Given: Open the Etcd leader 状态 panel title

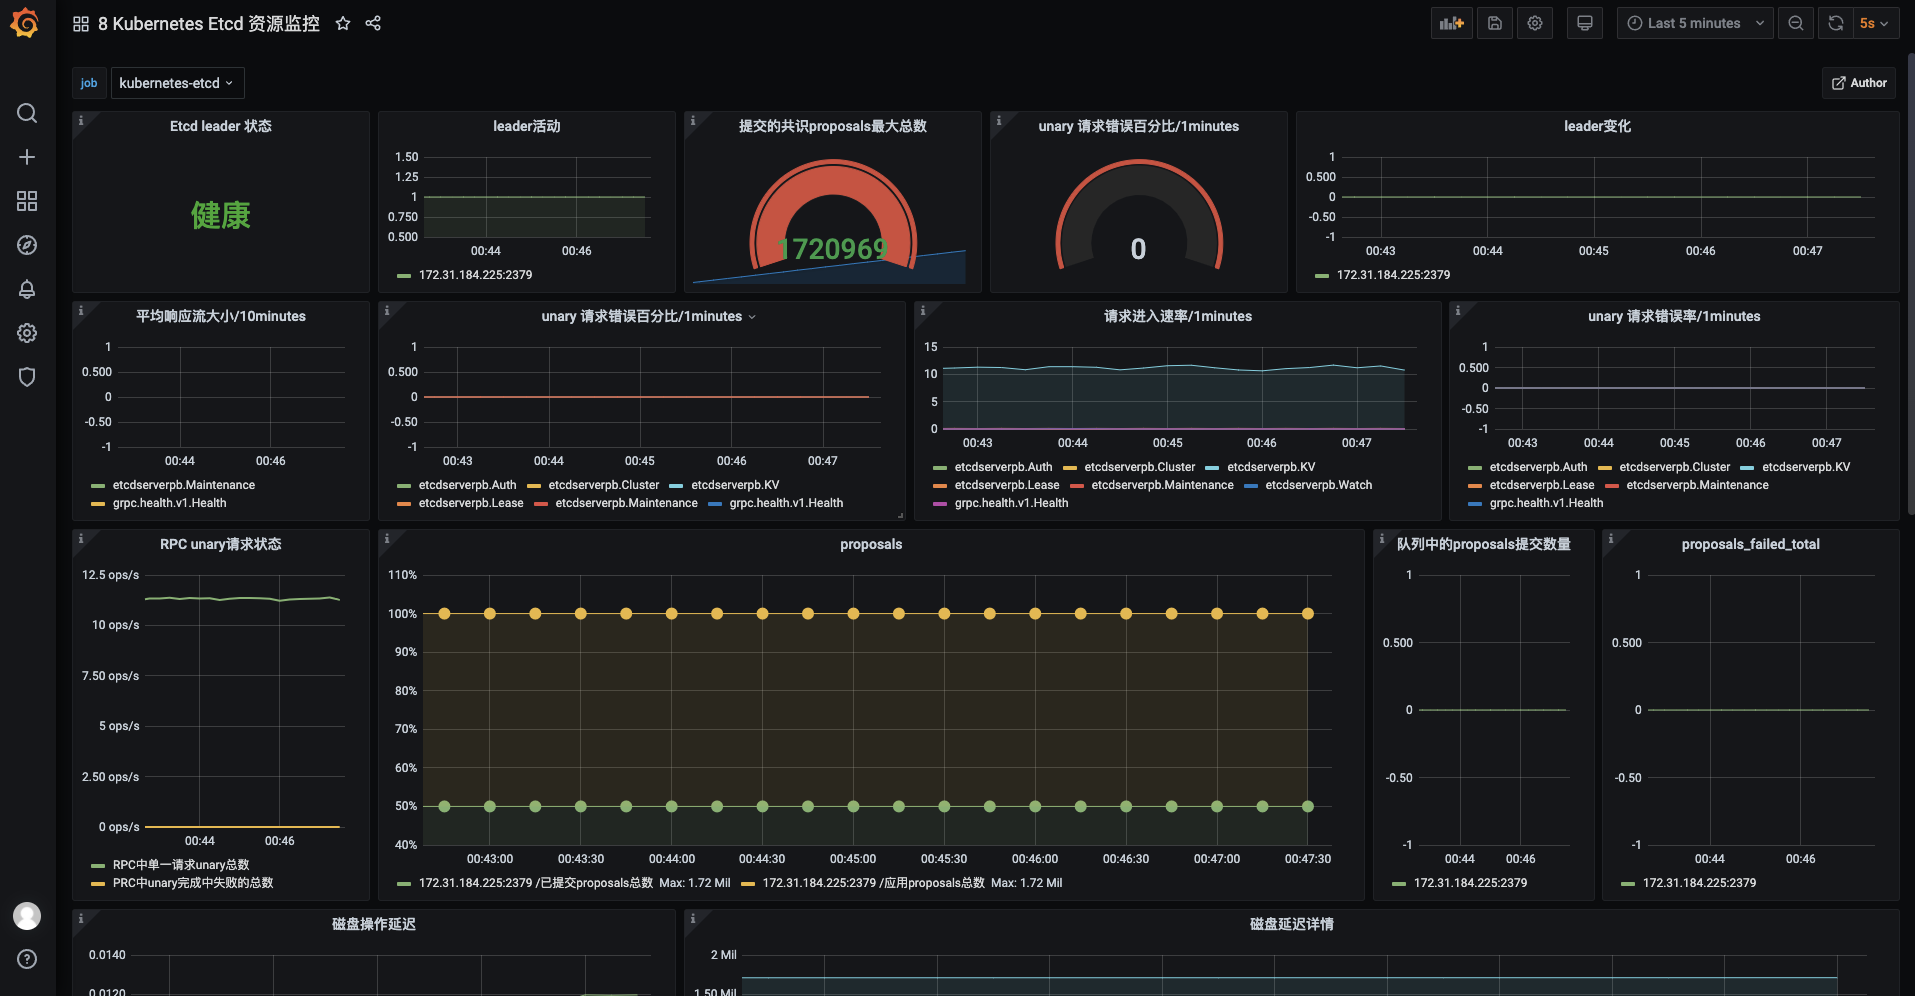Looking at the screenshot, I should (220, 126).
